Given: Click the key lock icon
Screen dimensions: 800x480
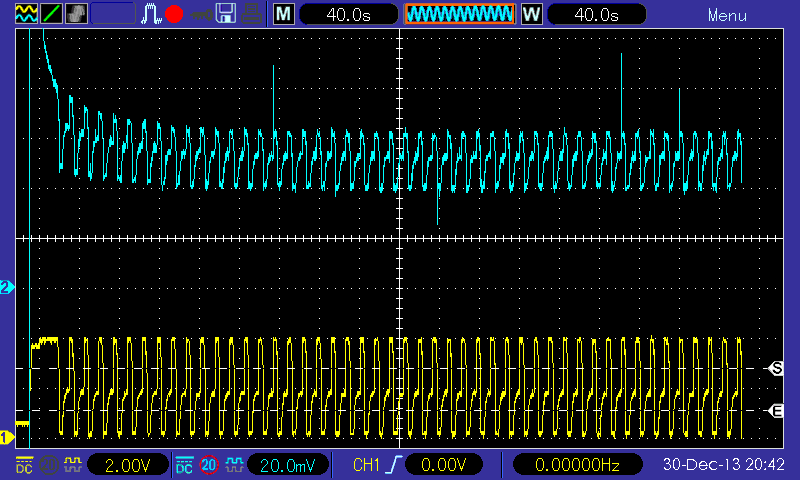Looking at the screenshot, I should point(201,14).
